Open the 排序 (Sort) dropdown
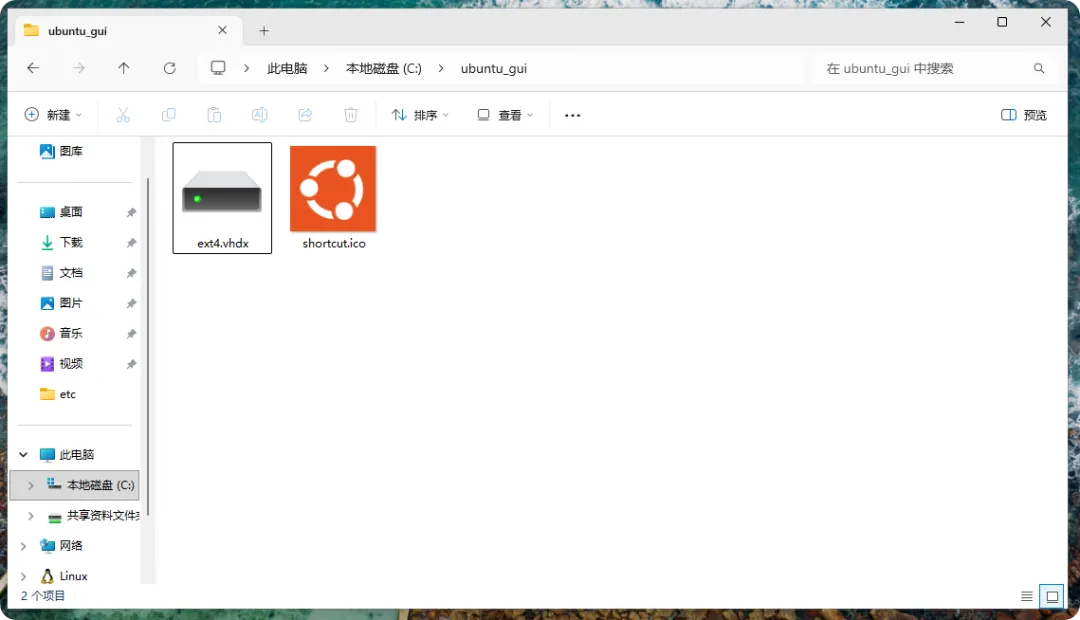This screenshot has height=620, width=1080. [420, 115]
